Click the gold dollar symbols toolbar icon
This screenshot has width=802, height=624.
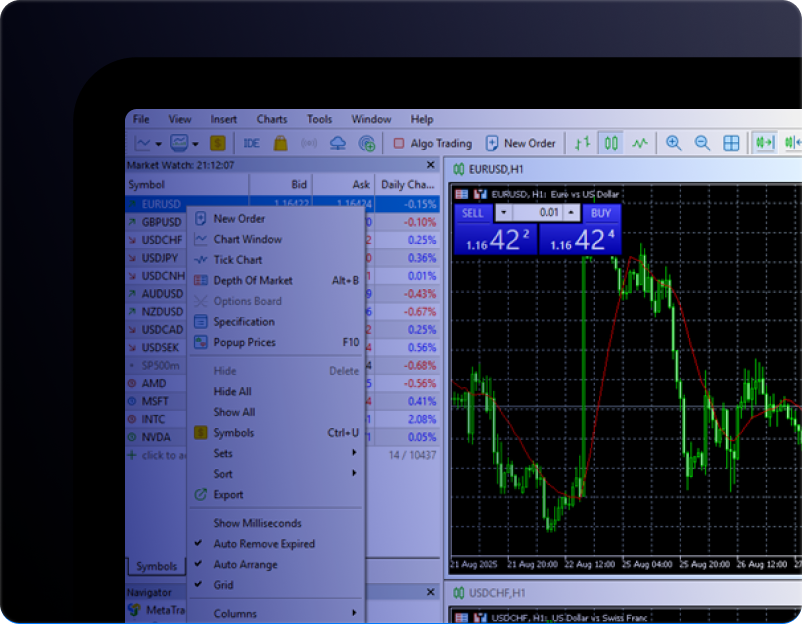tap(218, 143)
